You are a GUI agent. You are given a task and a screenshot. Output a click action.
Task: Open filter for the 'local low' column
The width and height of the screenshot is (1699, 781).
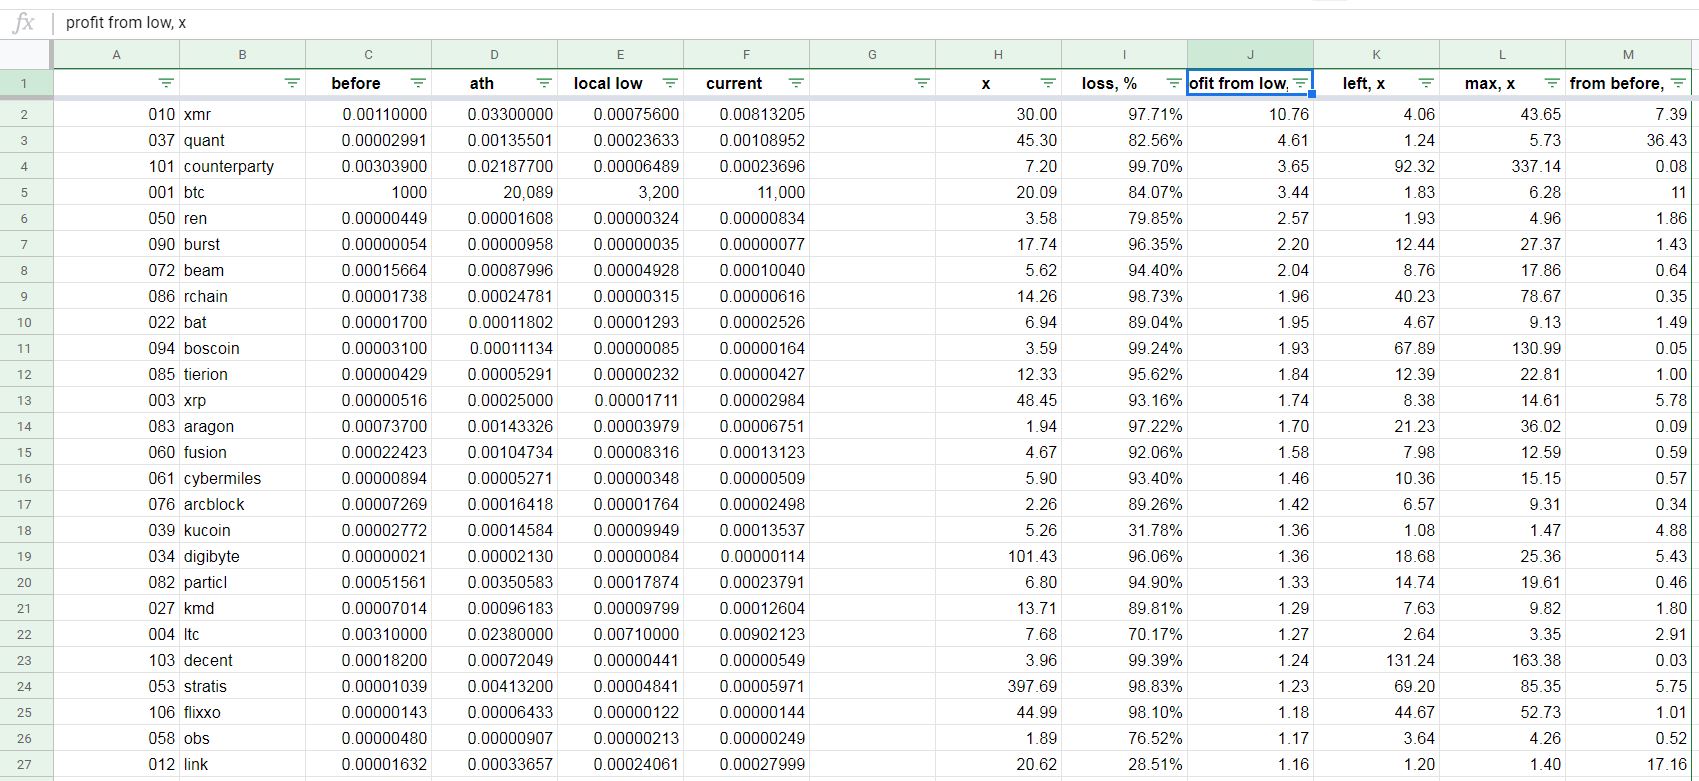670,83
